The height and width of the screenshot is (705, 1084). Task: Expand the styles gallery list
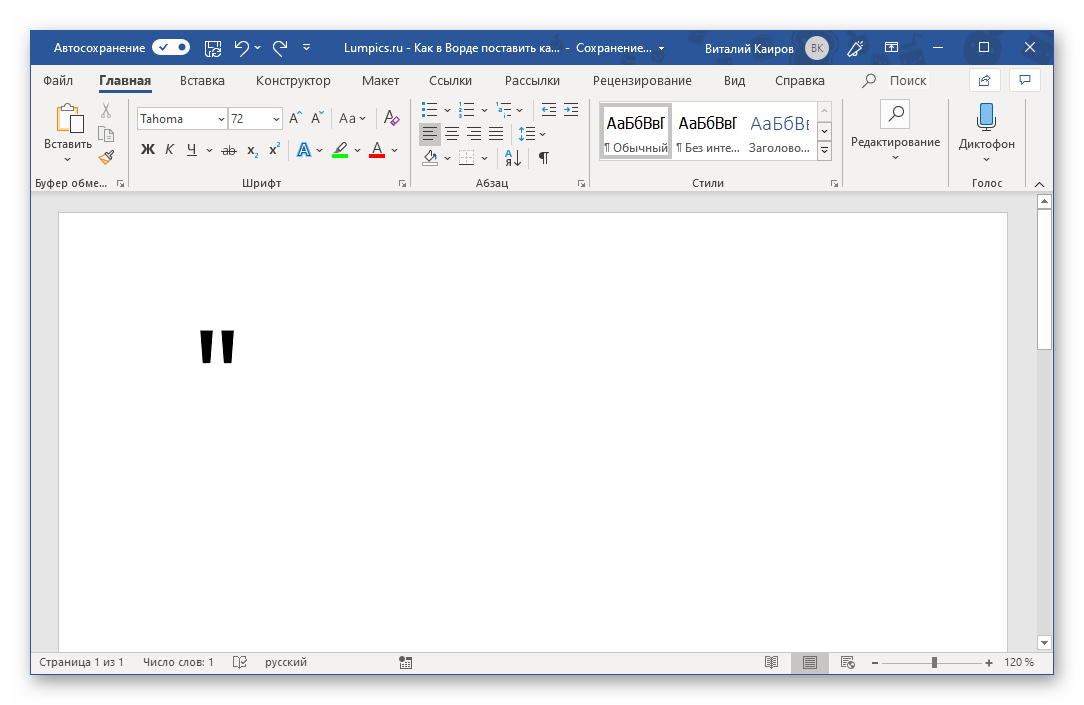pos(825,151)
